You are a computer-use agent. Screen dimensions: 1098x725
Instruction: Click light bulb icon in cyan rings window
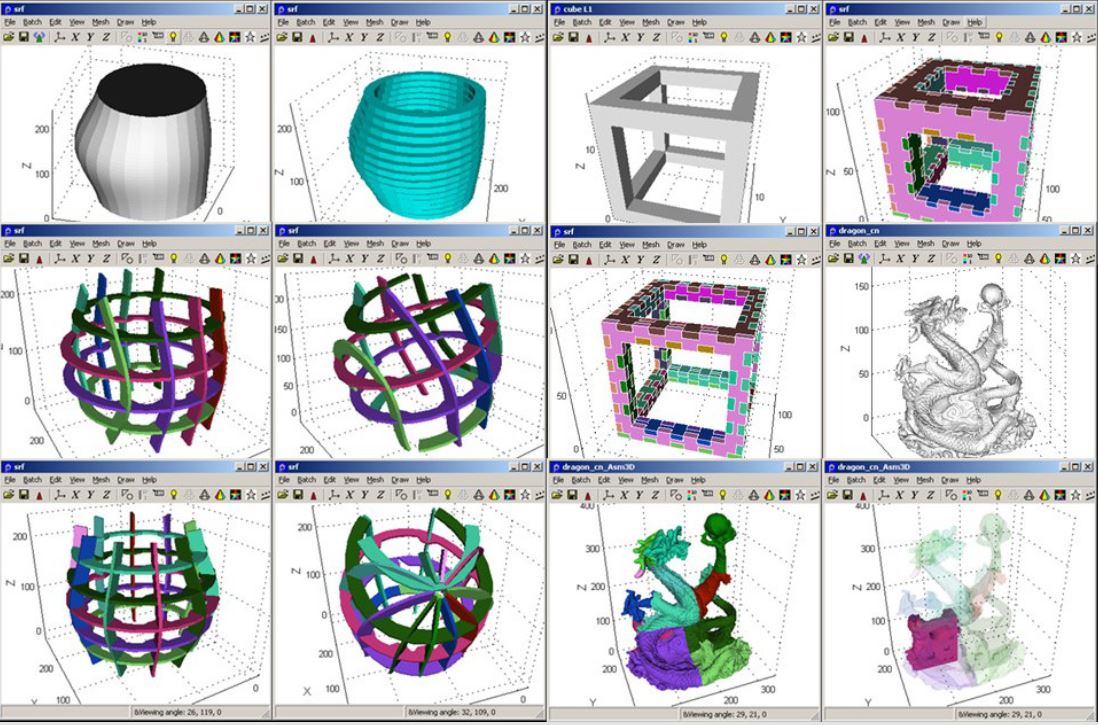pos(447,36)
